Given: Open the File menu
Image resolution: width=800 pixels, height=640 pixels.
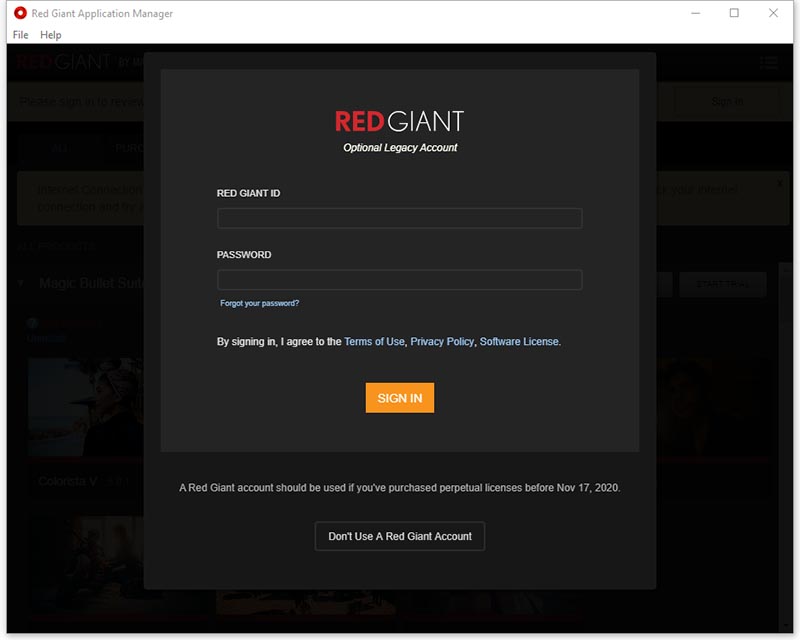Looking at the screenshot, I should pyautogui.click(x=20, y=35).
